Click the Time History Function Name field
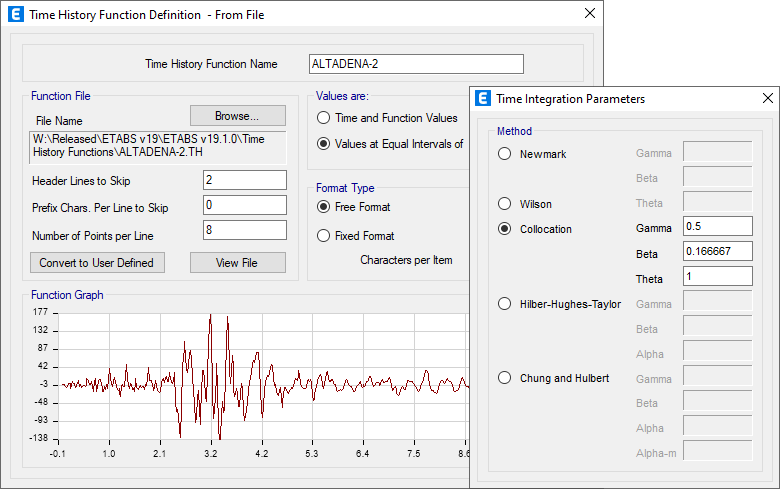The width and height of the screenshot is (780, 489). pos(415,64)
